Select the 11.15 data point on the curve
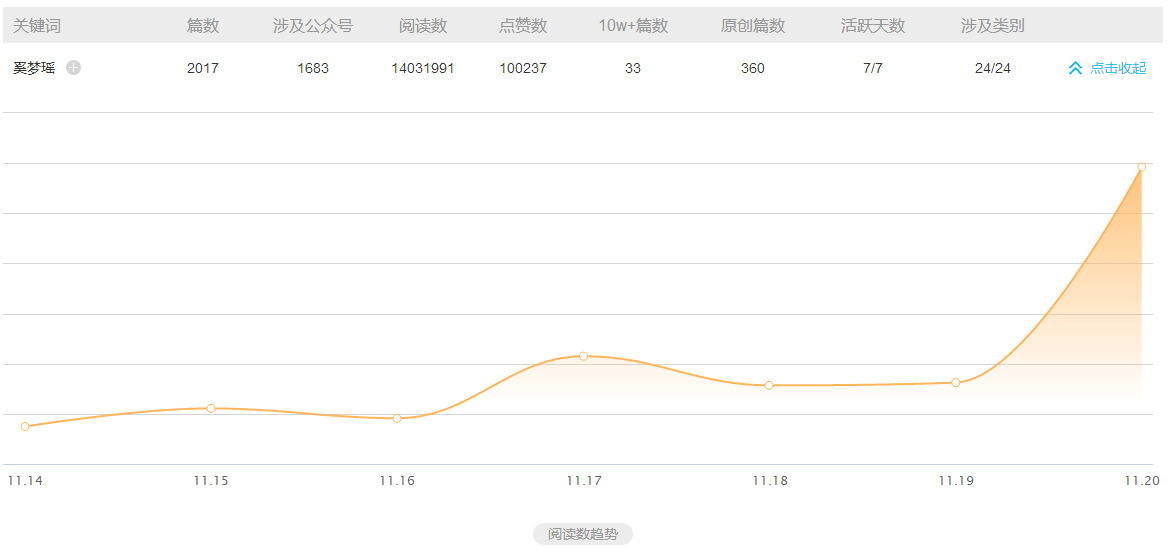1170x552 pixels. (x=211, y=408)
